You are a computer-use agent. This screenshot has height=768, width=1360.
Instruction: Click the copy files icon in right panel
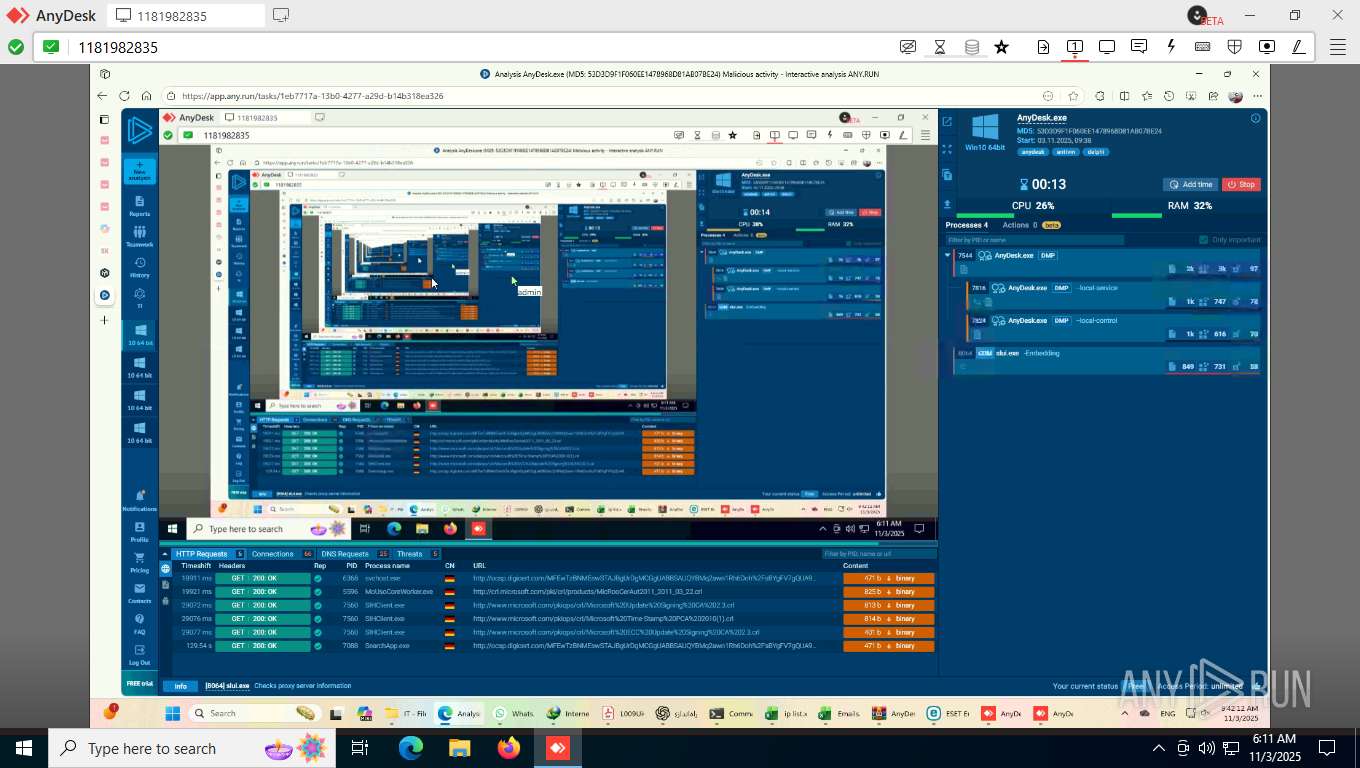tap(947, 175)
